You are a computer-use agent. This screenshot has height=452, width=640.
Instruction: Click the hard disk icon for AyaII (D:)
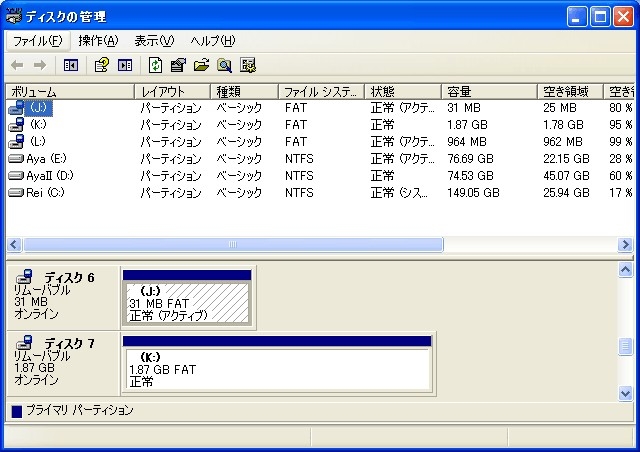16,176
